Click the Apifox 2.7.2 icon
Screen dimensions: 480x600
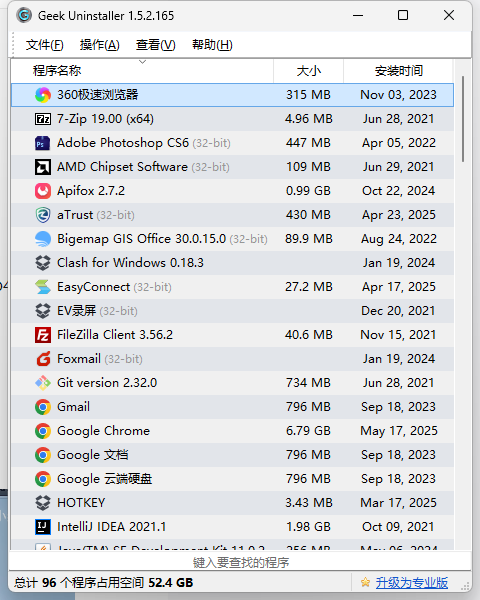43,191
